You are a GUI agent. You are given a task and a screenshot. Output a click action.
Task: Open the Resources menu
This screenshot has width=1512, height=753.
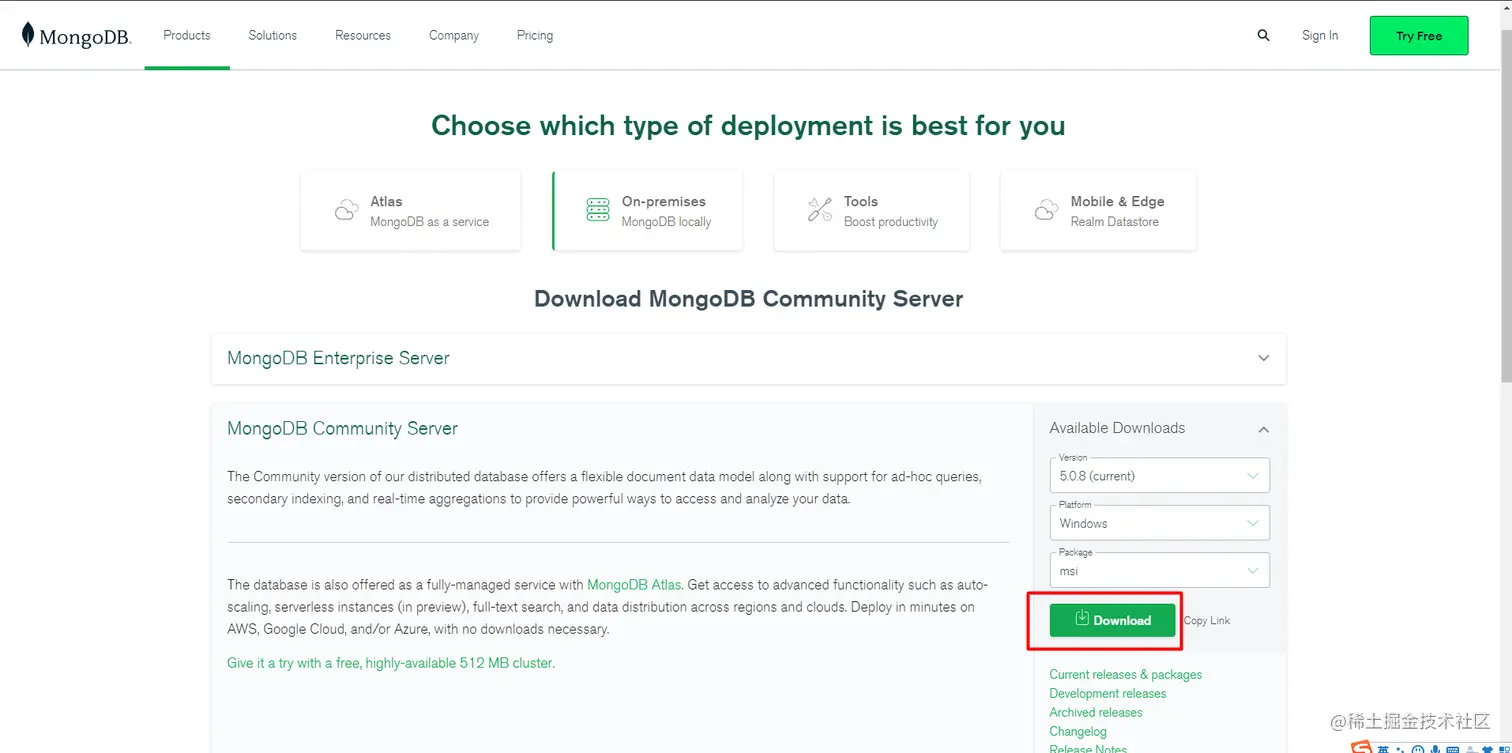[x=363, y=35]
